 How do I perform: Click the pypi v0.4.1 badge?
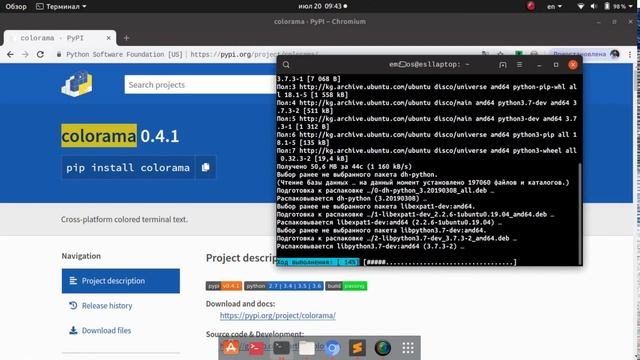[x=224, y=286]
